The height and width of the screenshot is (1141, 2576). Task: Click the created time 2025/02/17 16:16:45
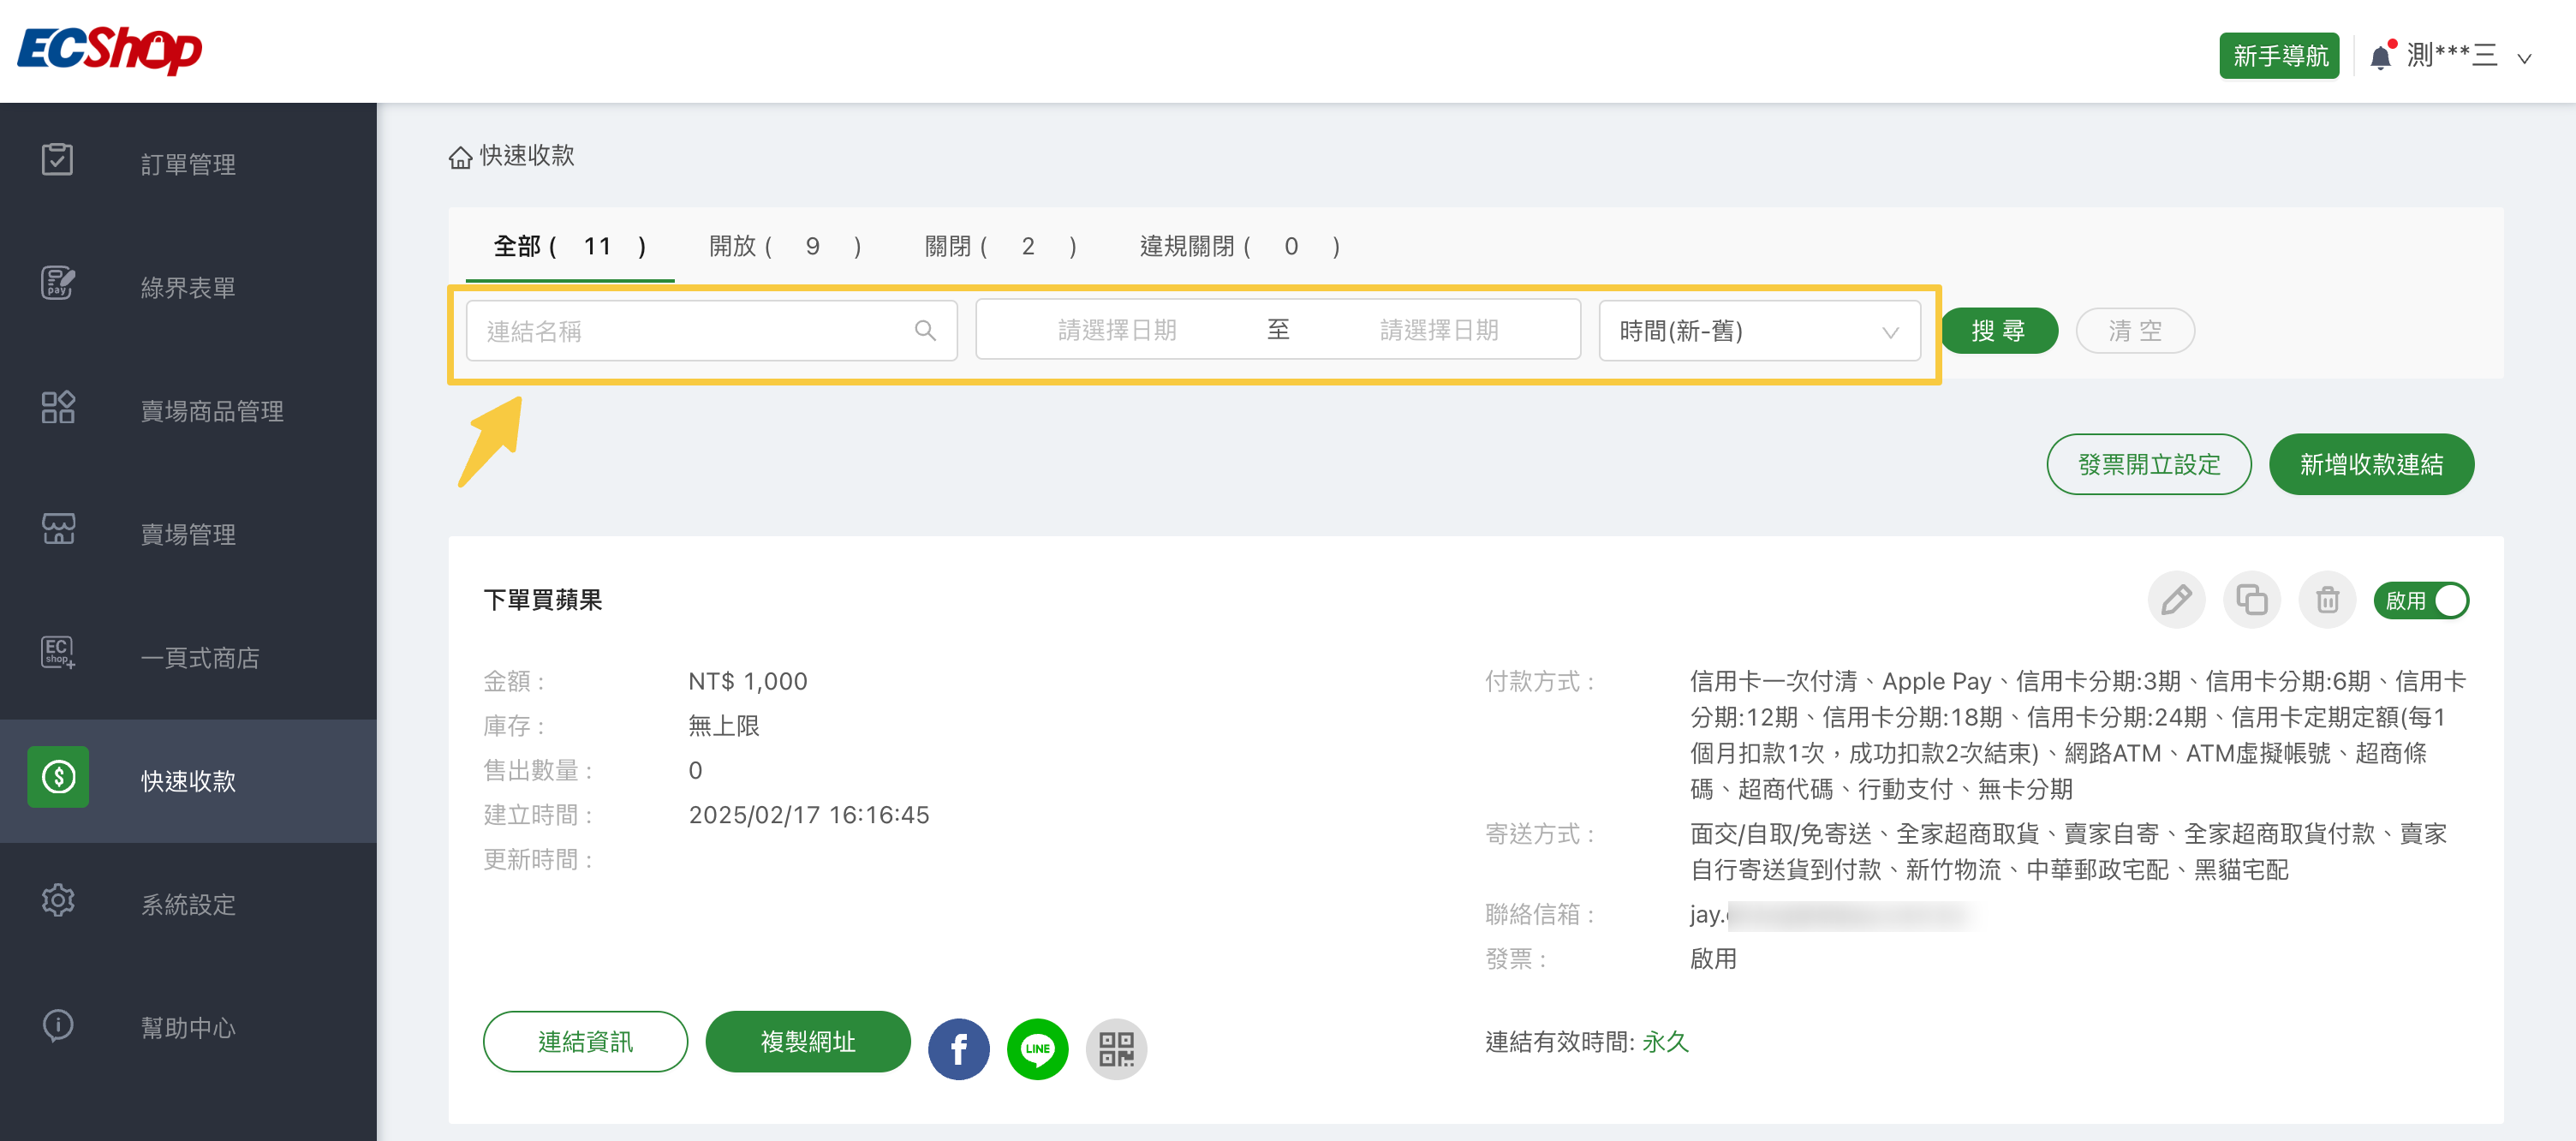click(x=809, y=816)
